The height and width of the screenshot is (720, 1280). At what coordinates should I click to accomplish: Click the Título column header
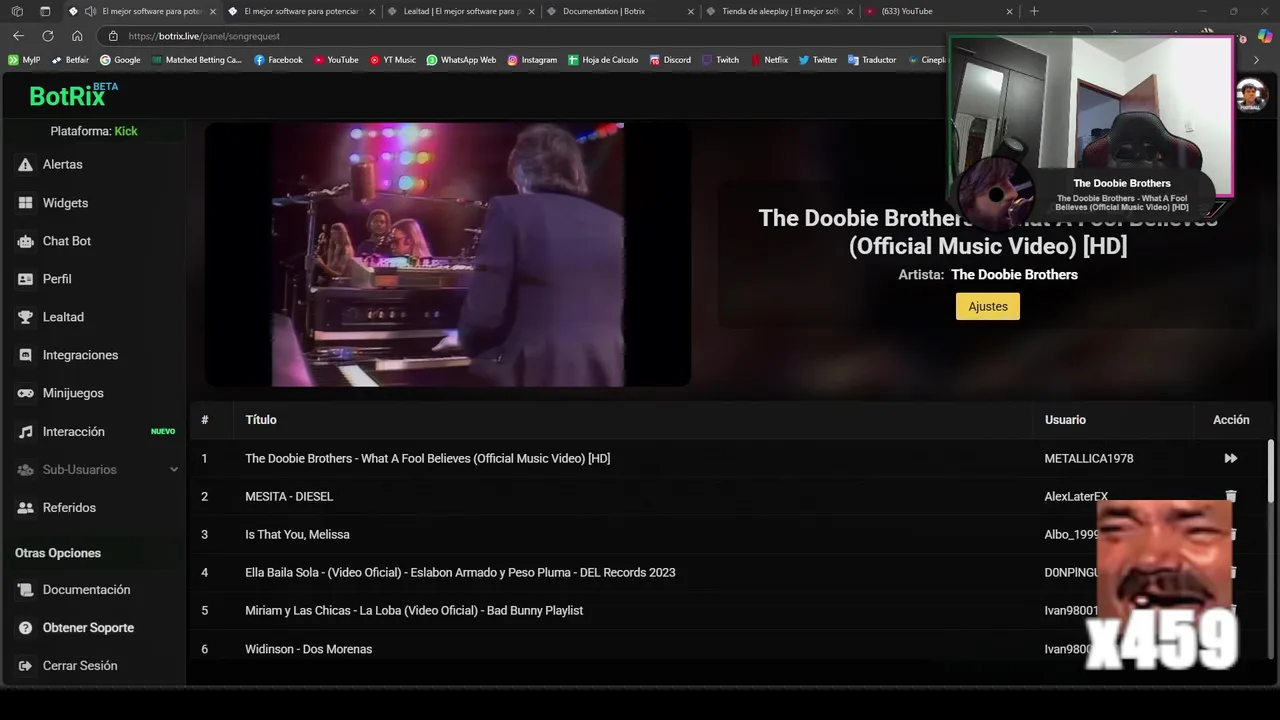pos(261,420)
